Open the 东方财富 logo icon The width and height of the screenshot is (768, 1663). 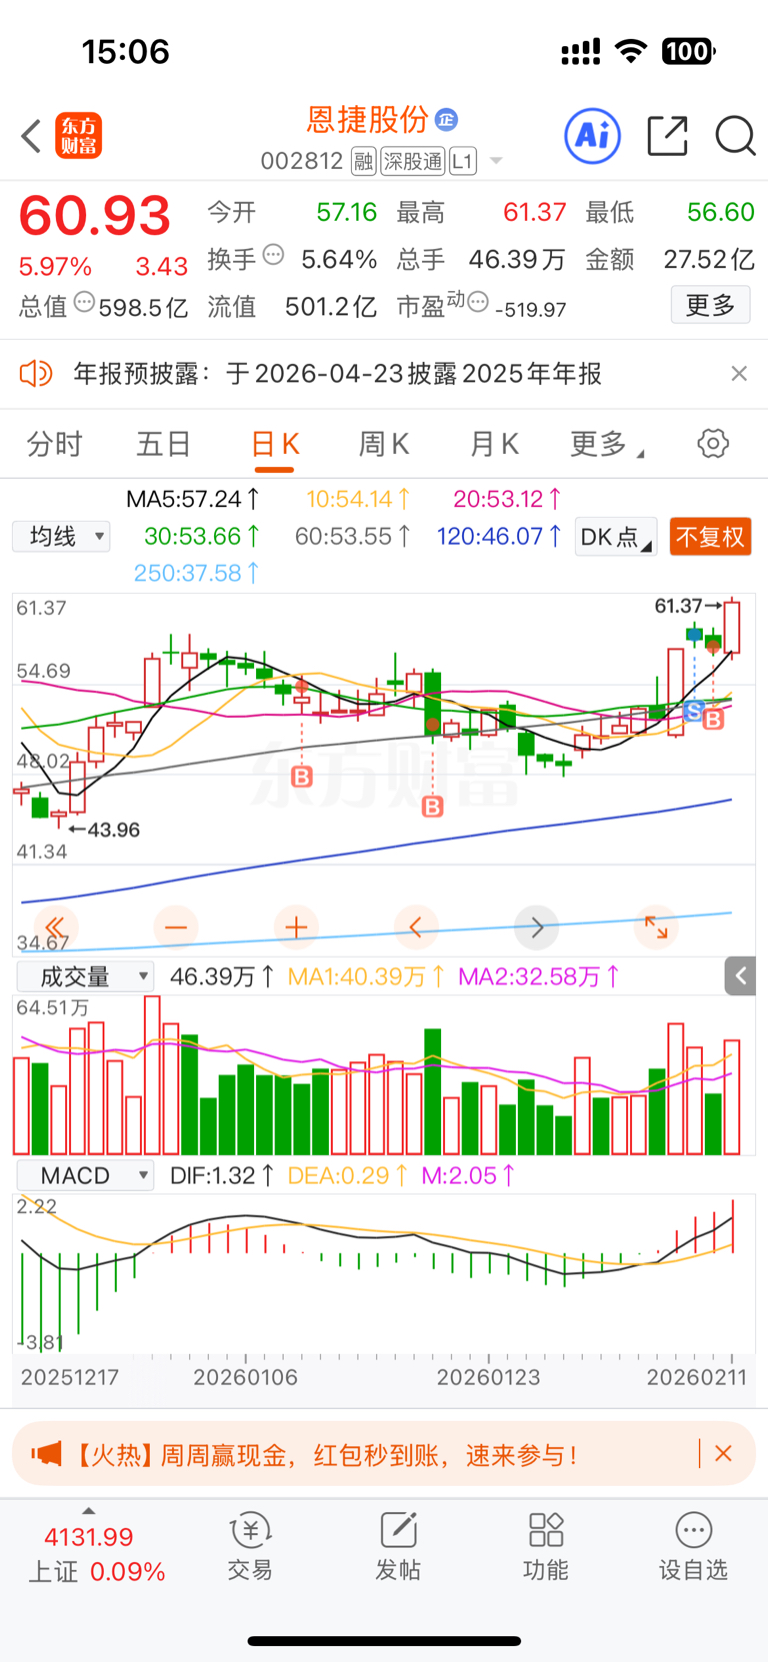tap(78, 136)
